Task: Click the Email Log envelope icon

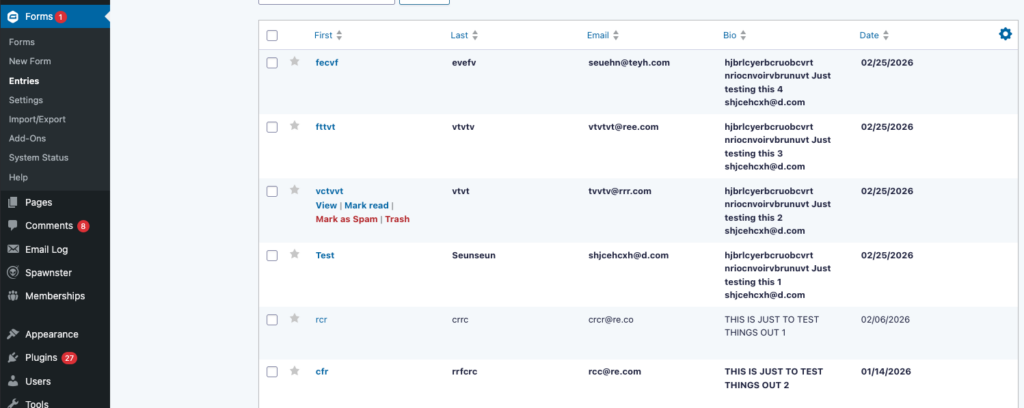Action: (x=13, y=249)
